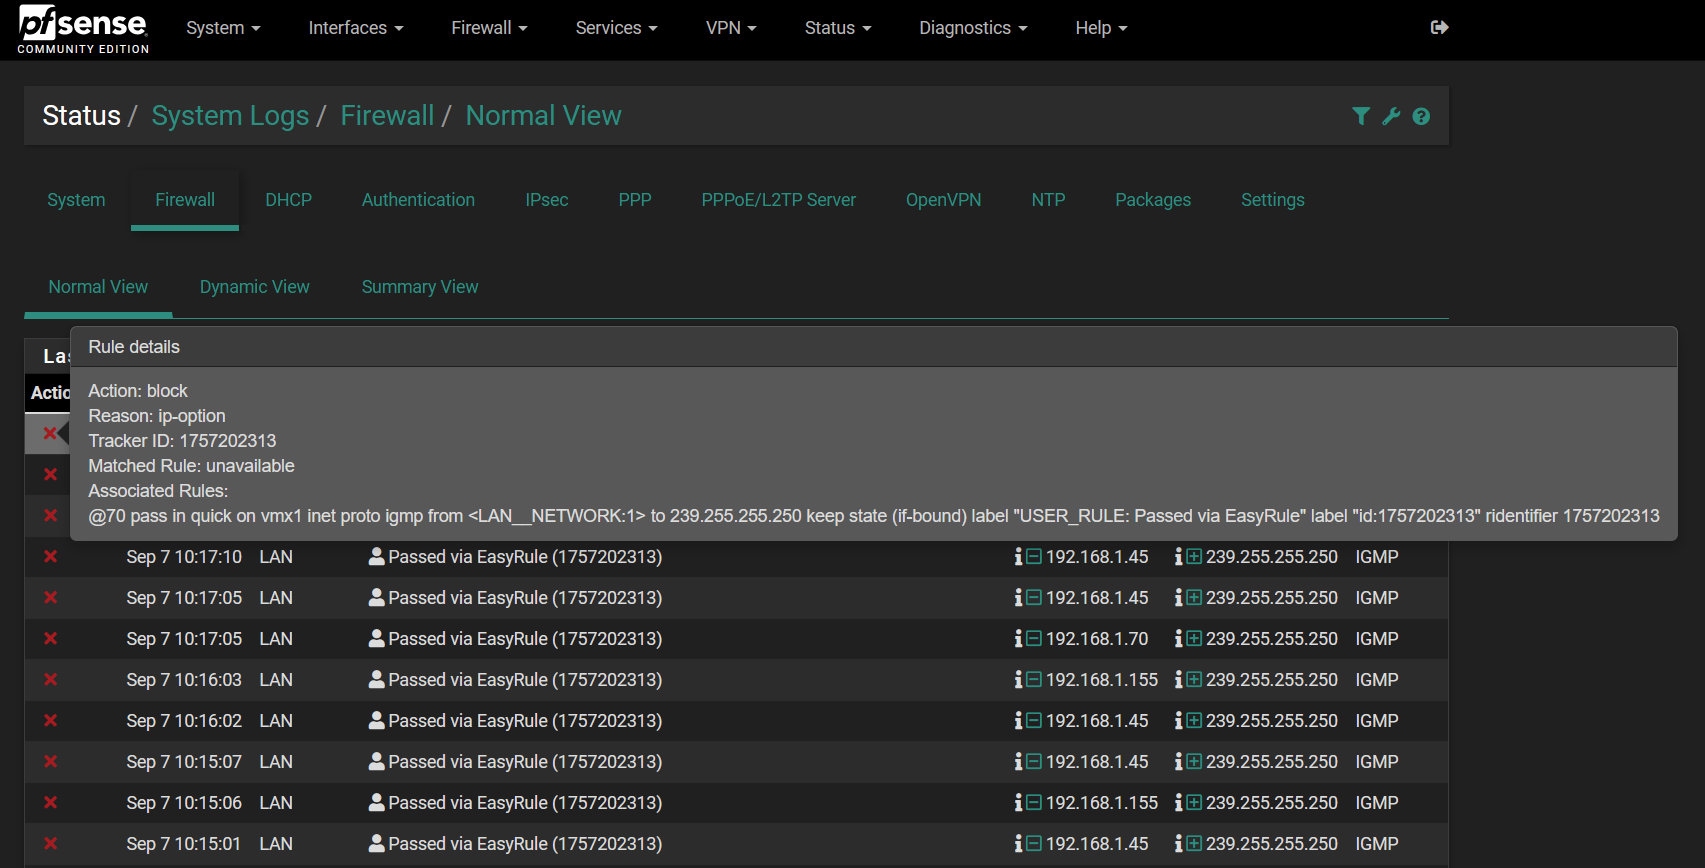Image resolution: width=1705 pixels, height=868 pixels.
Task: Click EasyRule block-source icon for 10:17:10 row
Action: click(x=1034, y=556)
